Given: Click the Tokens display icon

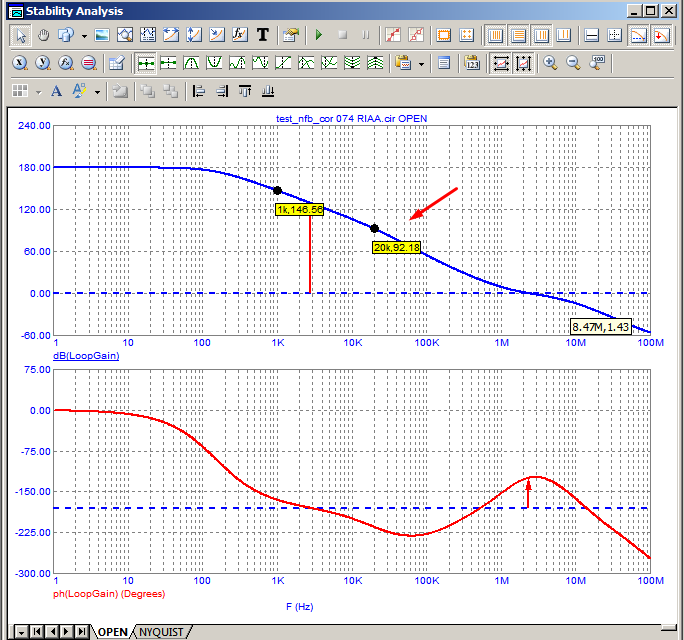Looking at the screenshot, I should (x=416, y=35).
